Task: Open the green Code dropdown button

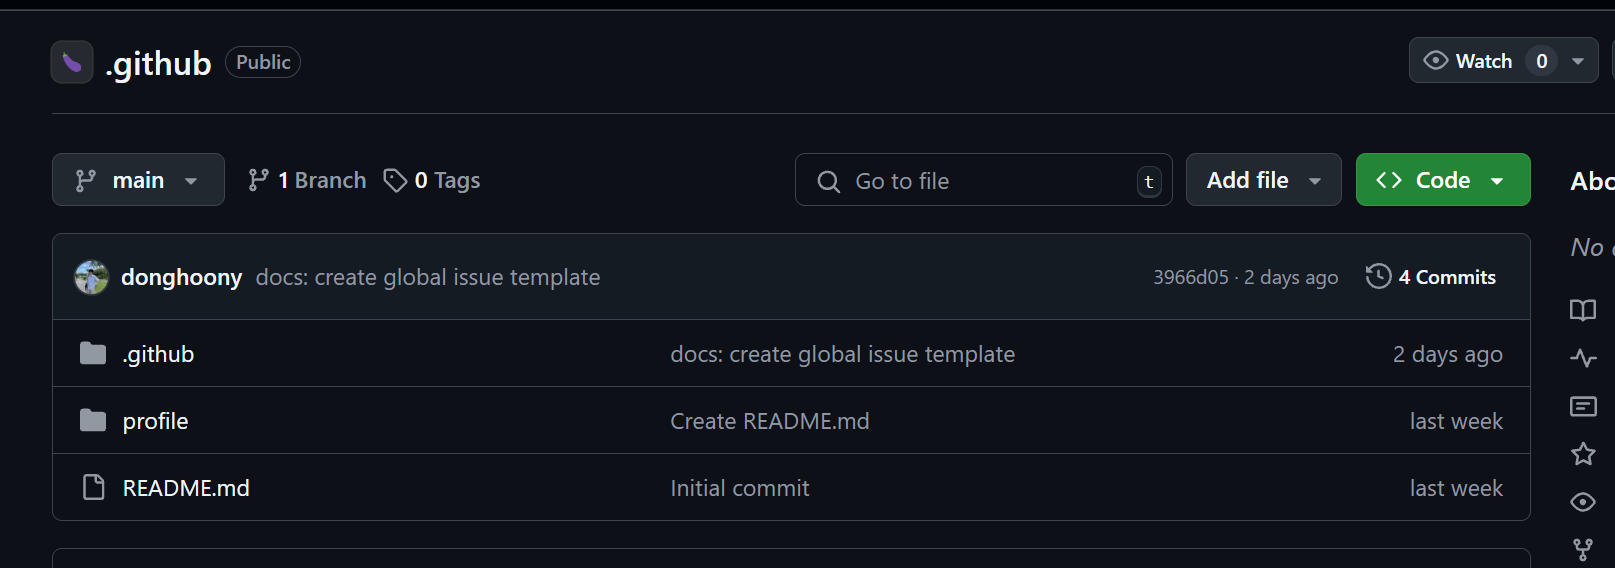Action: pyautogui.click(x=1443, y=180)
